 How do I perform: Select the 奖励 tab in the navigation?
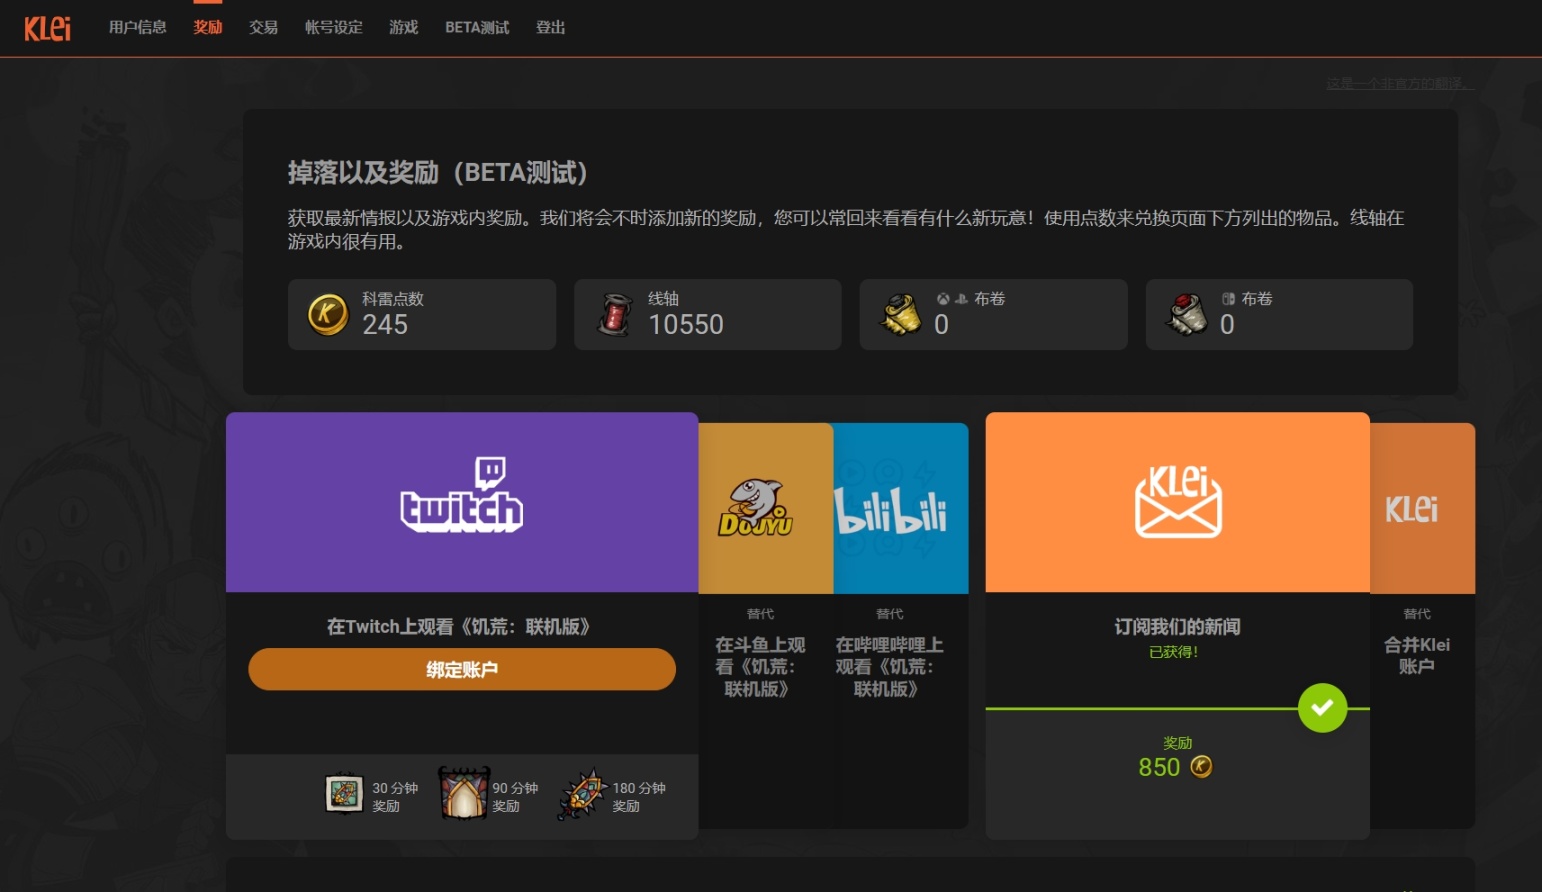click(208, 28)
